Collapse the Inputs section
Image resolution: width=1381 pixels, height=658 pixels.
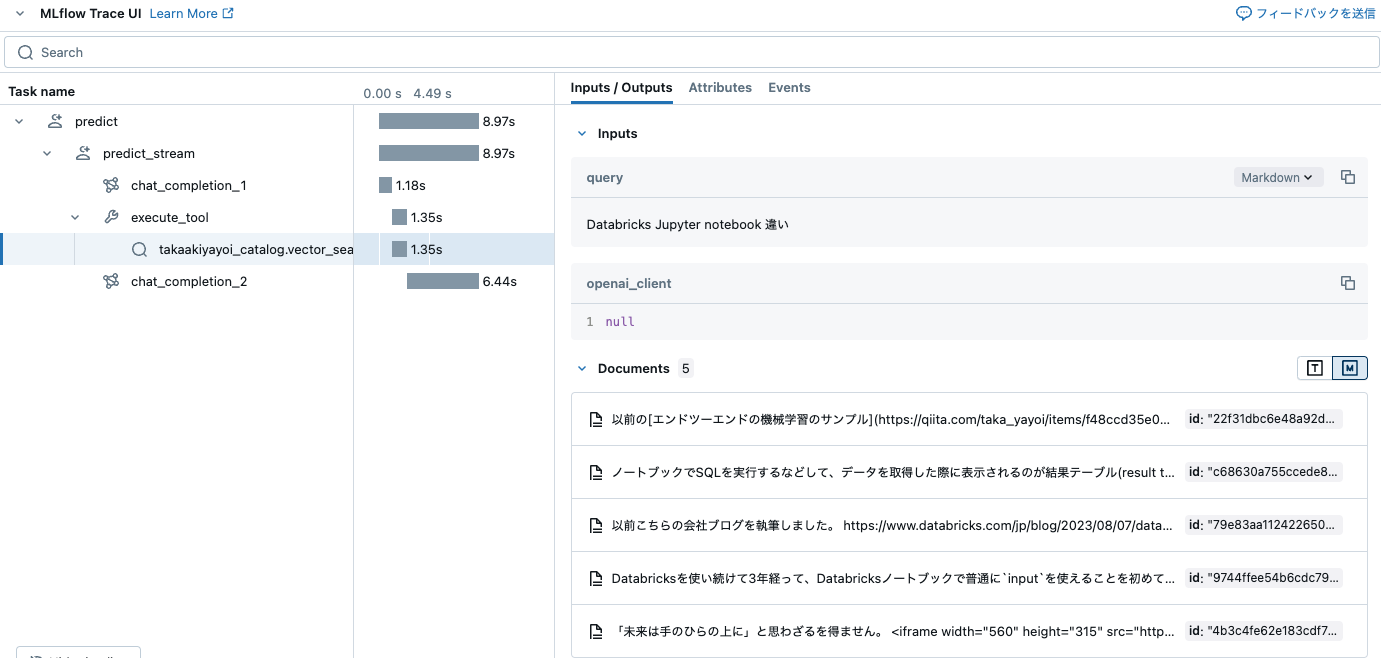582,133
